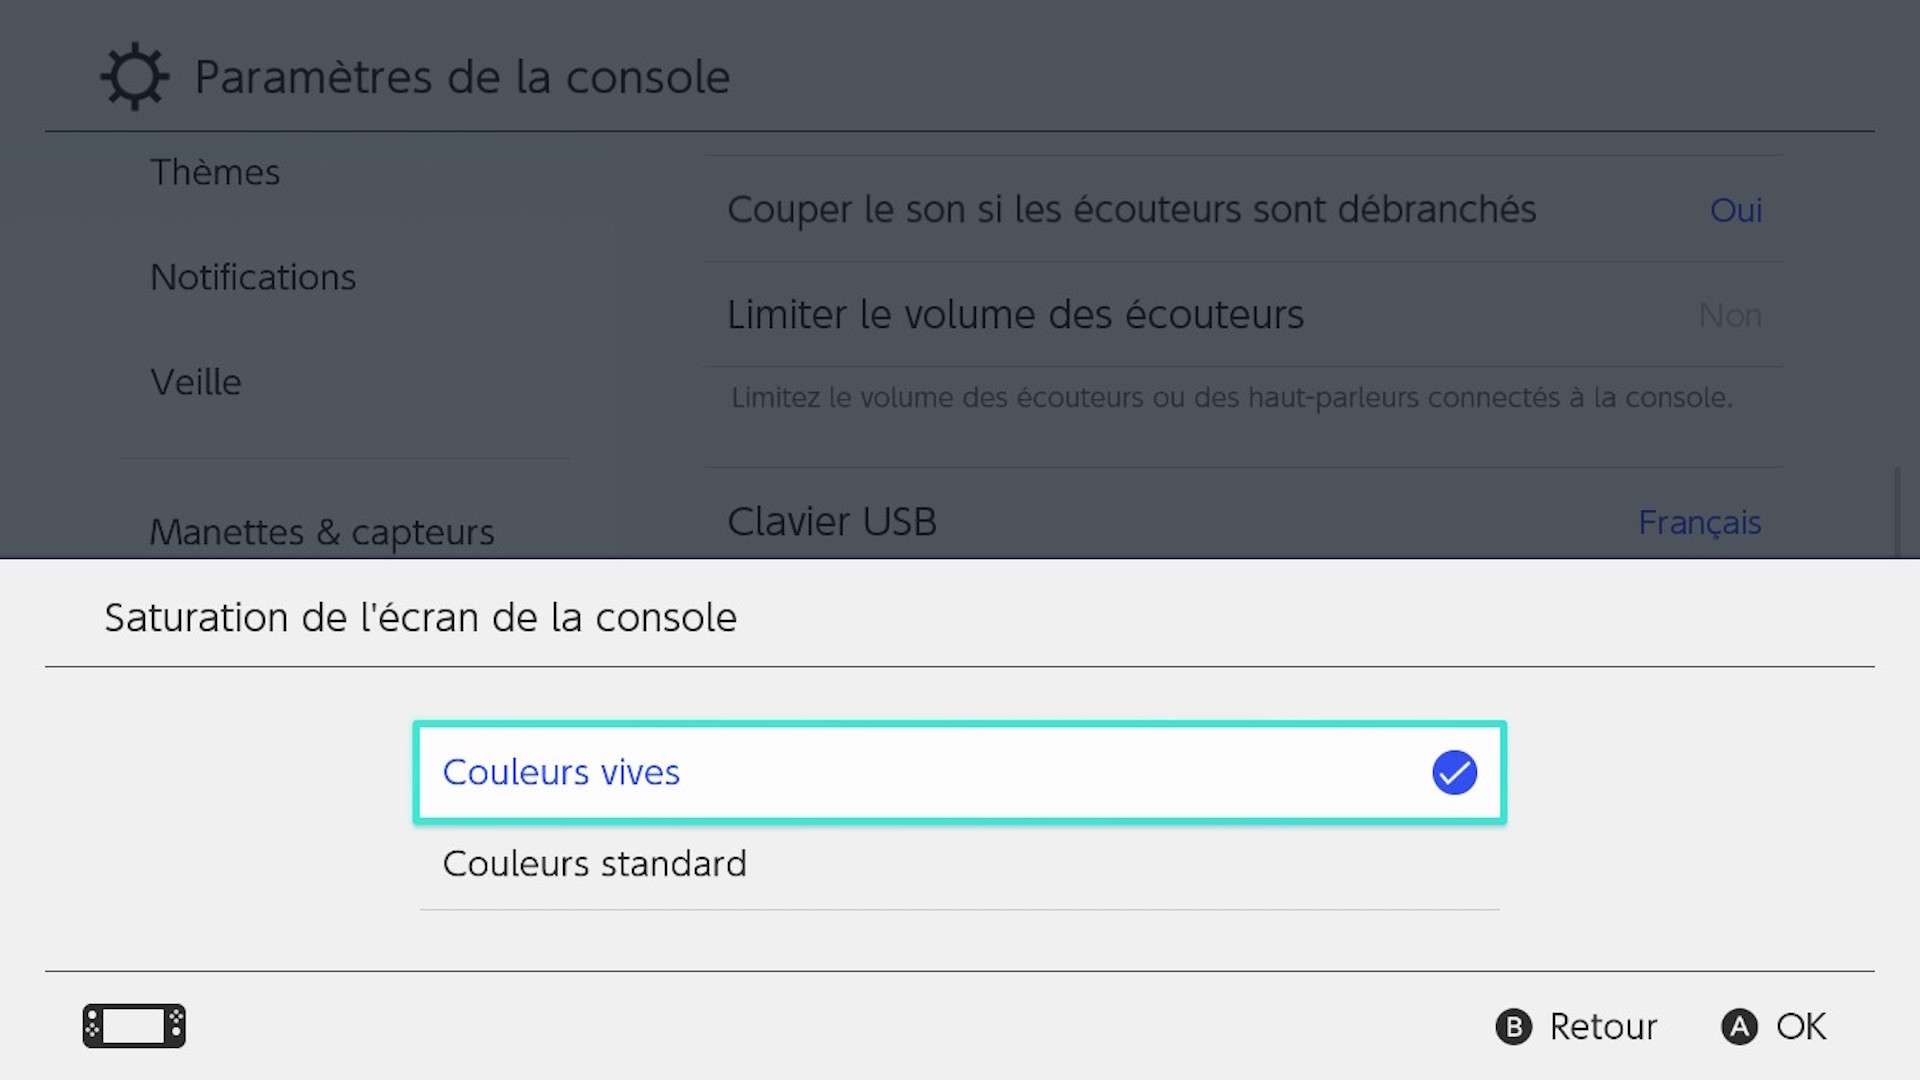
Task: Click the settings gear icon
Action: [x=134, y=76]
